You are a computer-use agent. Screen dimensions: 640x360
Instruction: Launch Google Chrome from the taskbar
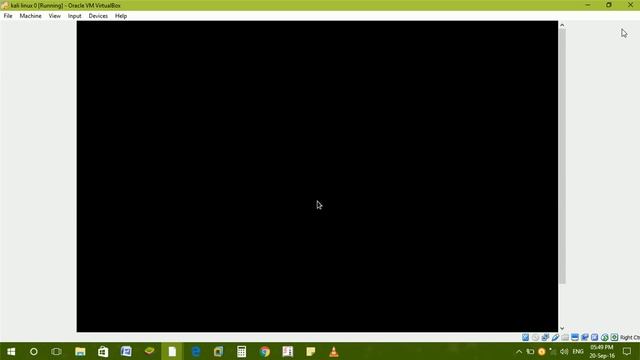point(264,351)
